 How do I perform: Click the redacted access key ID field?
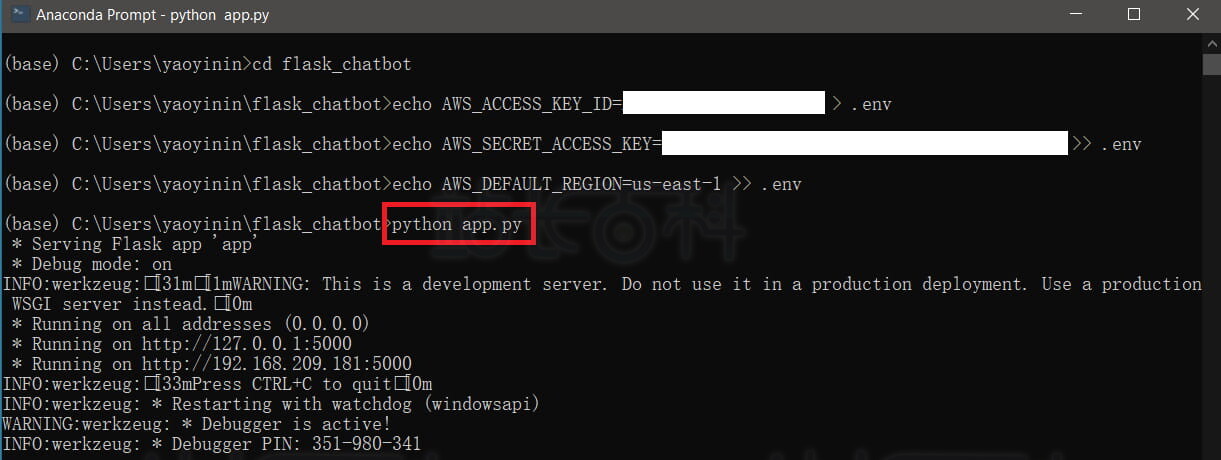(x=723, y=103)
